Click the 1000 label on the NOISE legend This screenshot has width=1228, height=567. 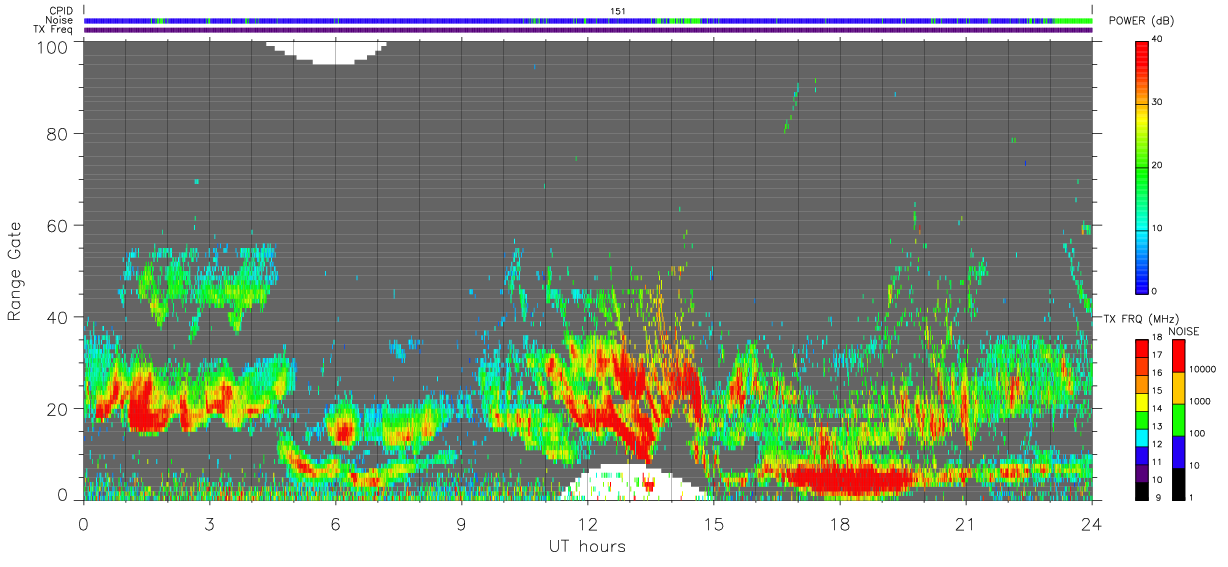click(x=1201, y=401)
